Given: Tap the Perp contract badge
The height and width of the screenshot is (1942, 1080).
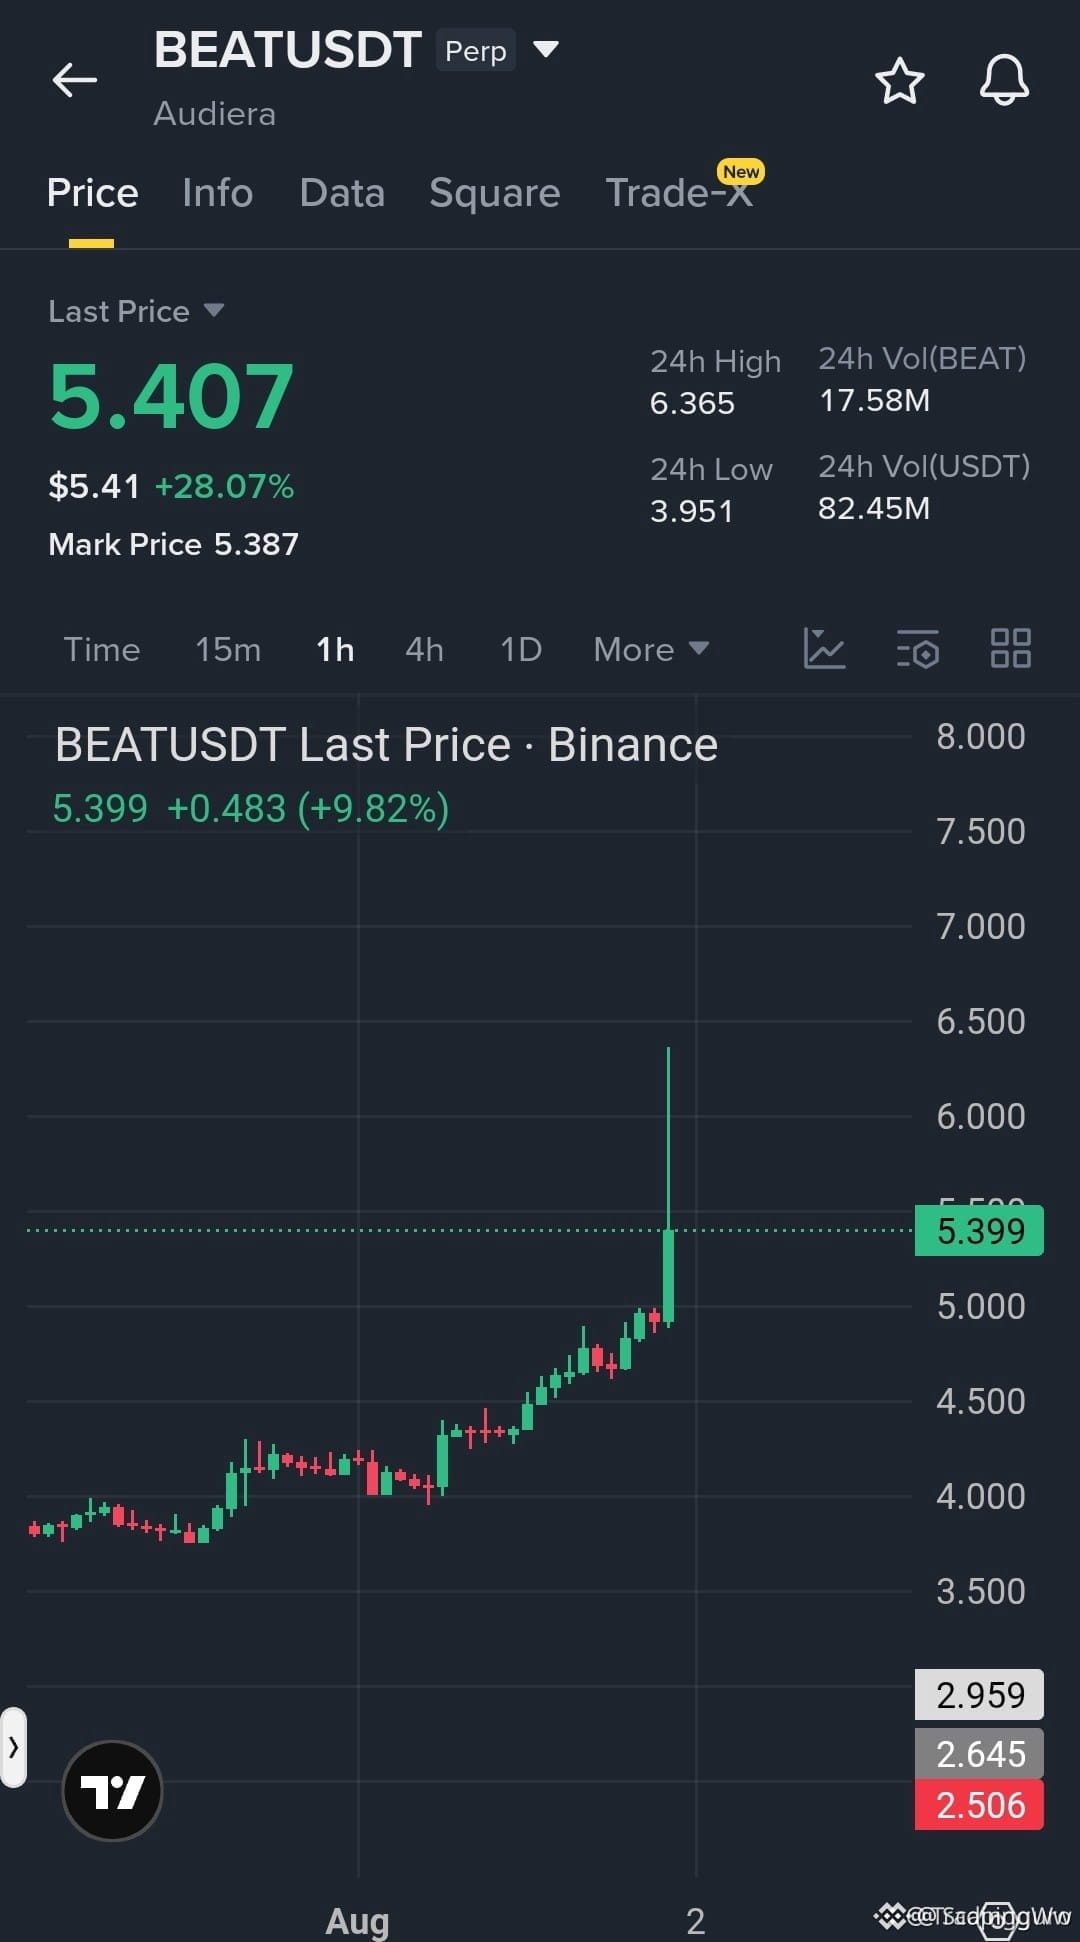Looking at the screenshot, I should 475,50.
